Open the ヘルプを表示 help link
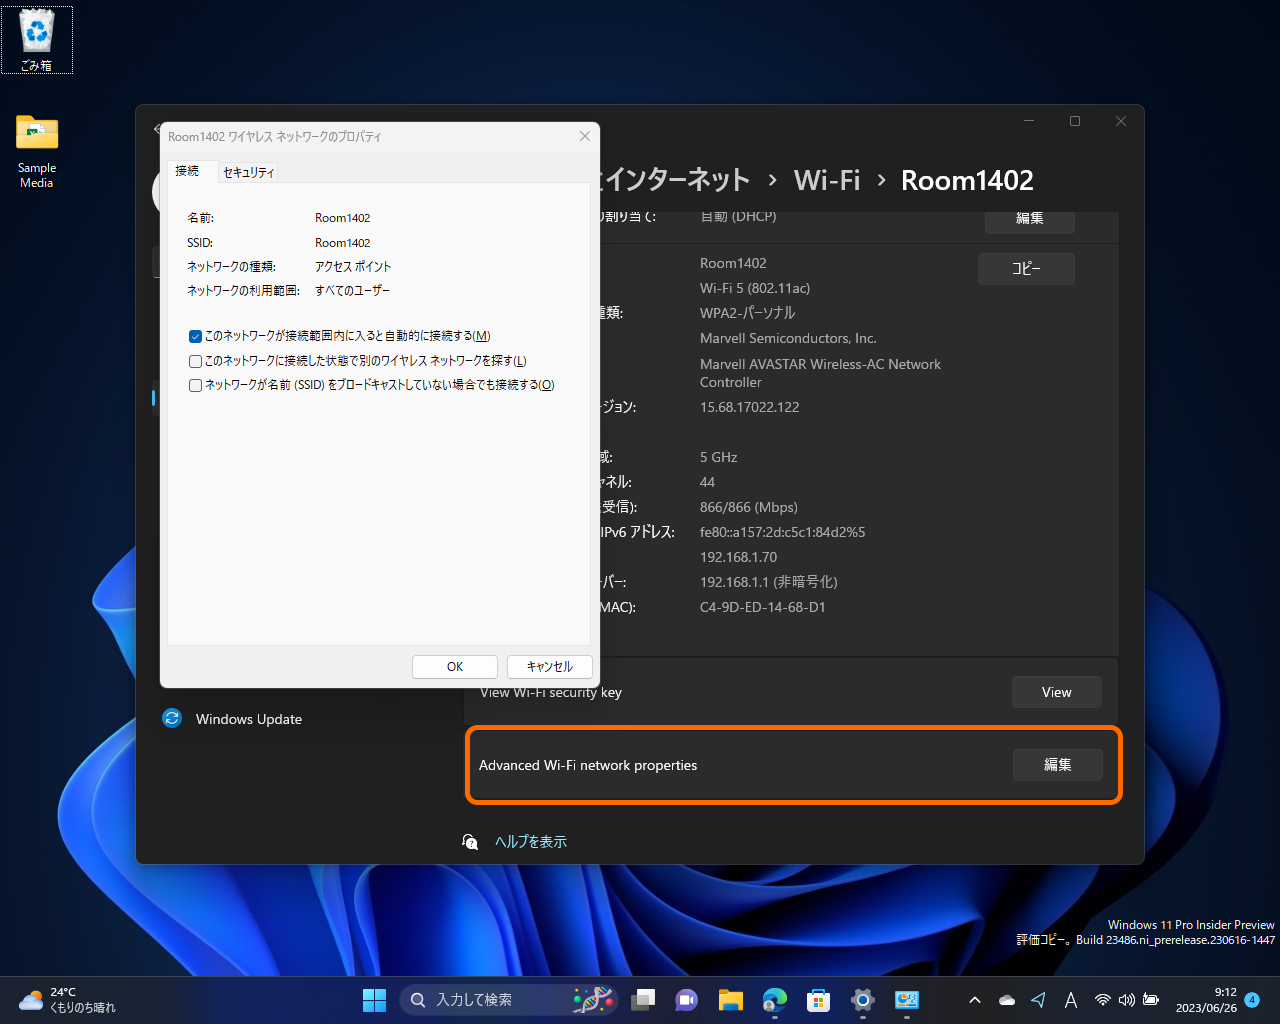The height and width of the screenshot is (1024, 1280). click(530, 841)
